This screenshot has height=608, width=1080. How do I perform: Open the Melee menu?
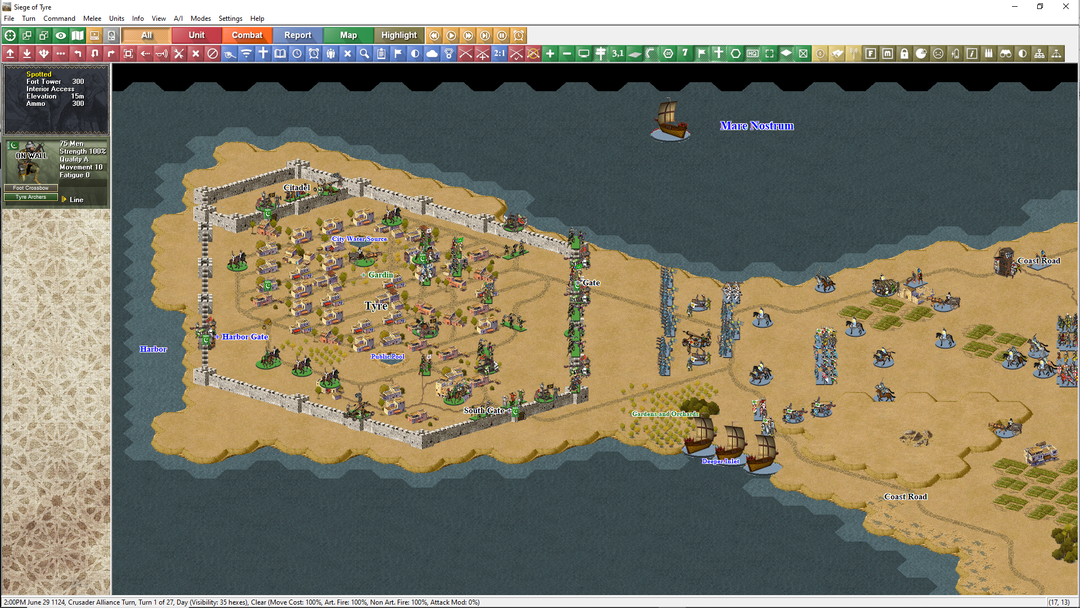coord(92,19)
